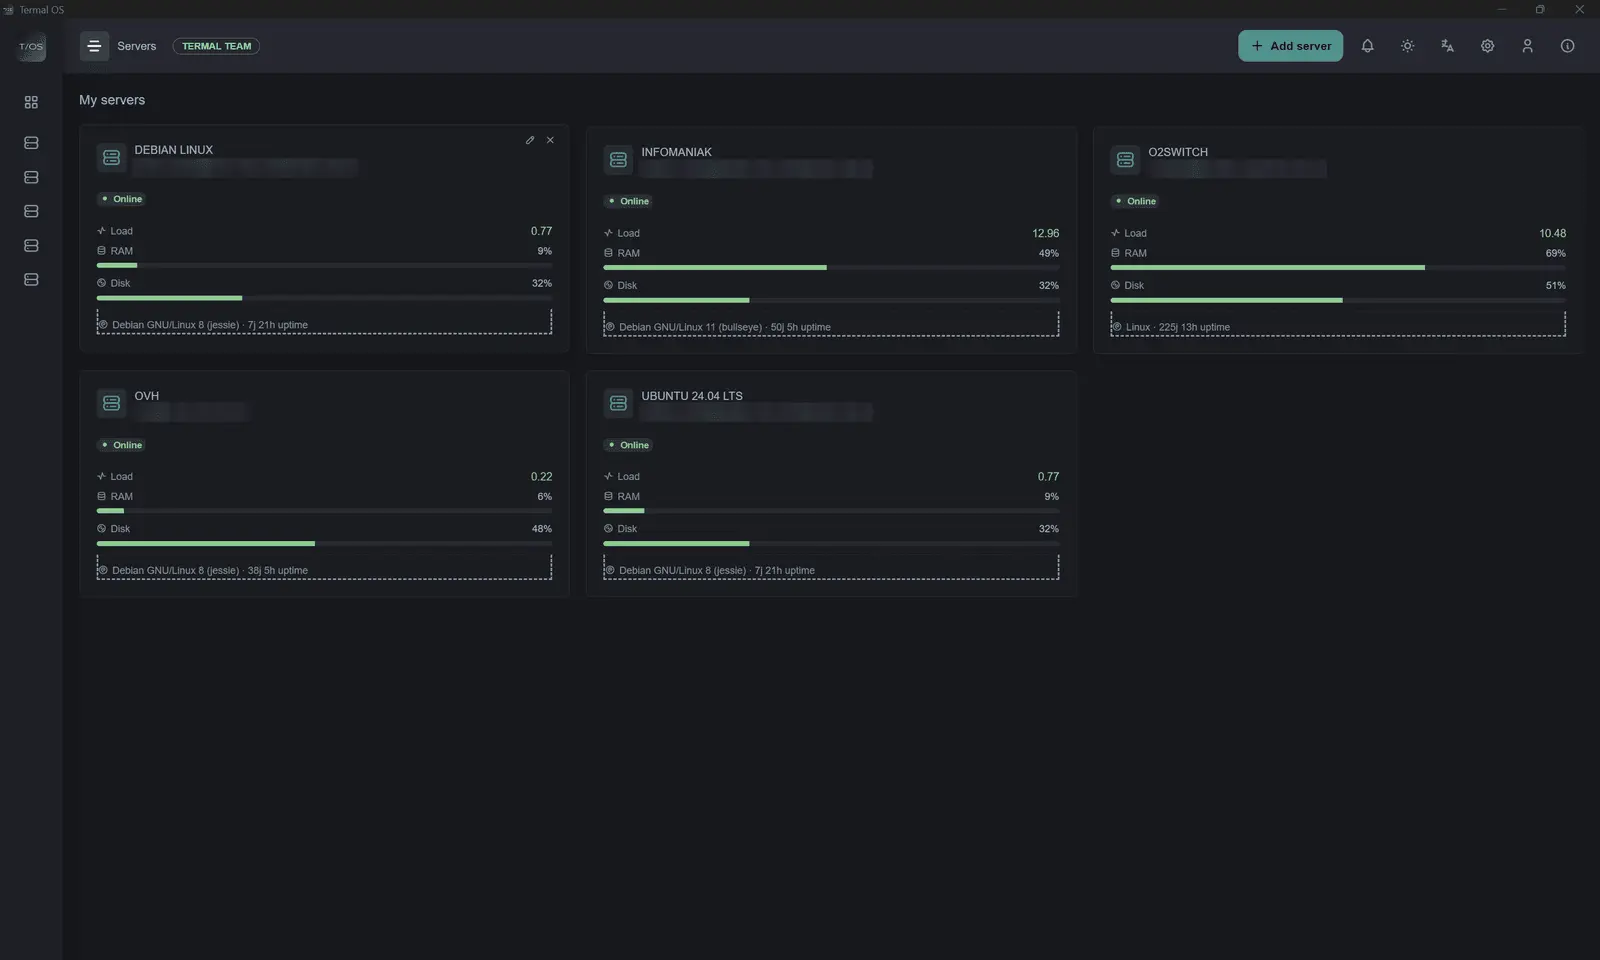Open the language translation icon
This screenshot has width=1600, height=960.
tap(1447, 46)
